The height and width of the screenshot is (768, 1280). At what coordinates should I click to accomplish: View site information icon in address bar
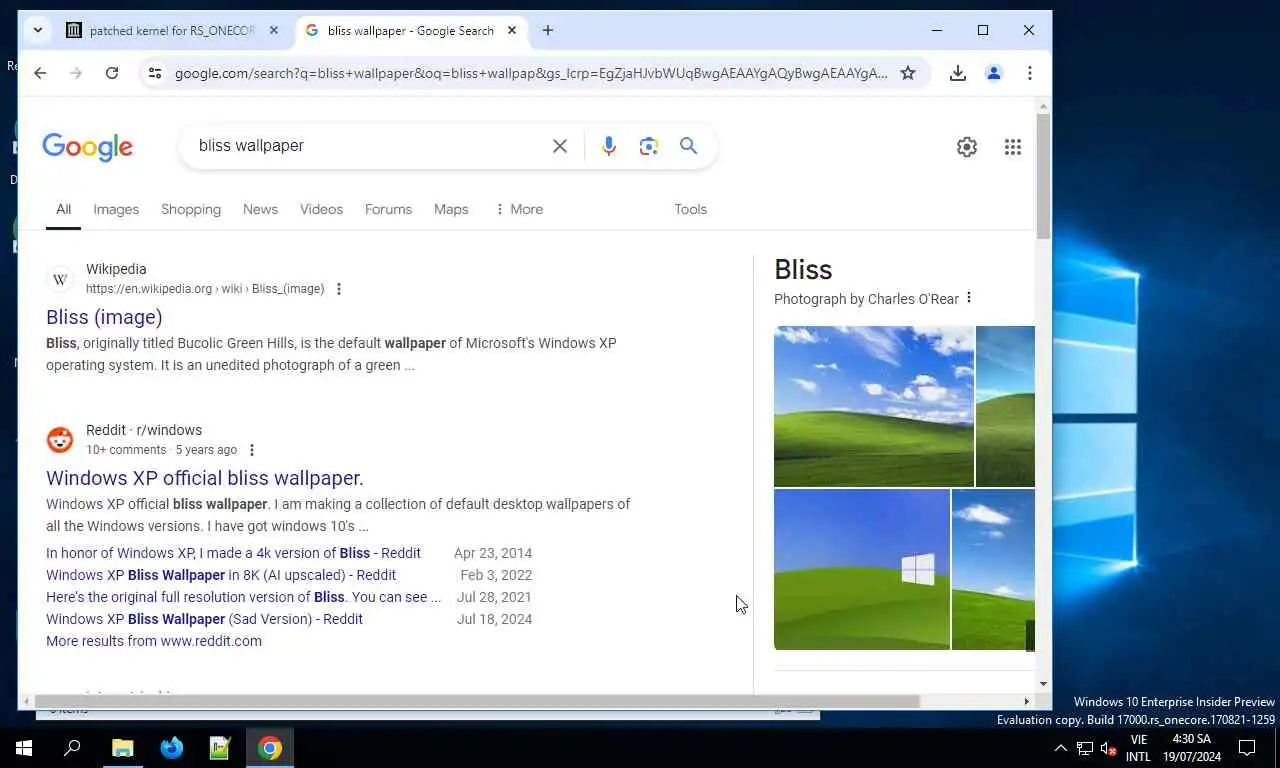[x=154, y=73]
